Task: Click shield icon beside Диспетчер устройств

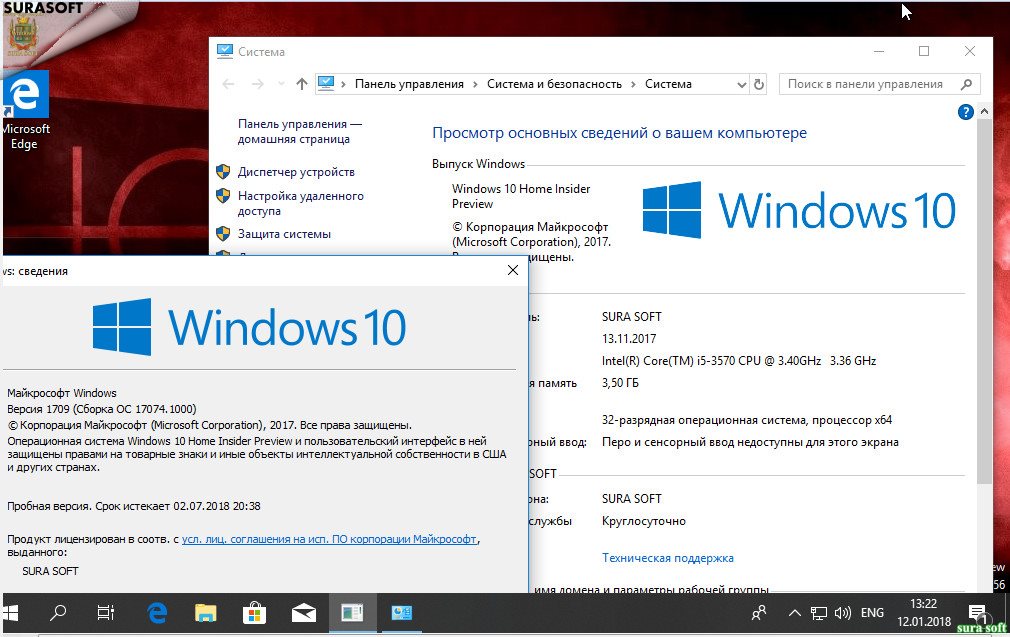Action: pos(223,171)
